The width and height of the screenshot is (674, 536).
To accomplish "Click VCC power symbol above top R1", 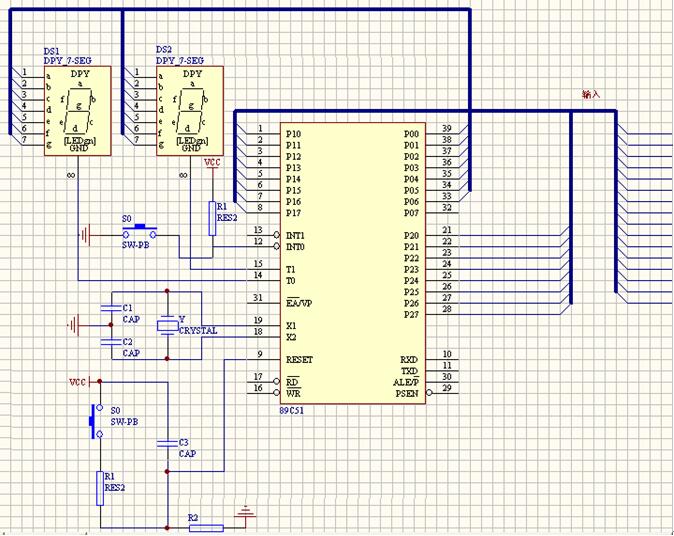I will 212,164.
